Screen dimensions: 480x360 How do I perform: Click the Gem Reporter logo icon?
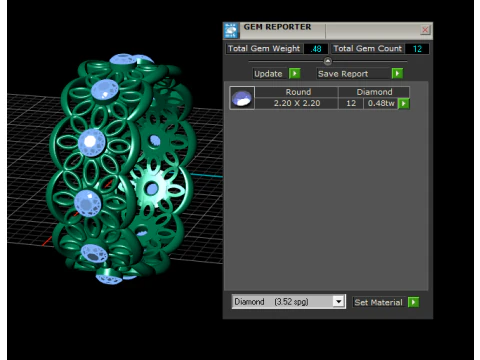[x=231, y=30]
